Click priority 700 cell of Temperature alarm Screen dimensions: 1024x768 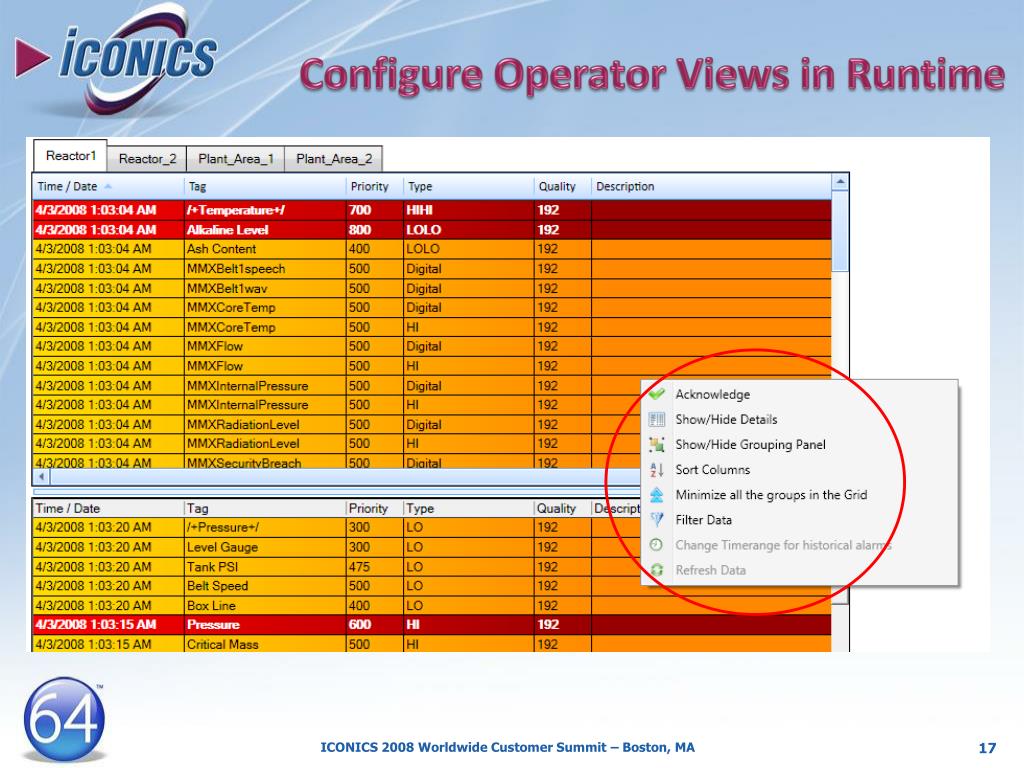(374, 210)
